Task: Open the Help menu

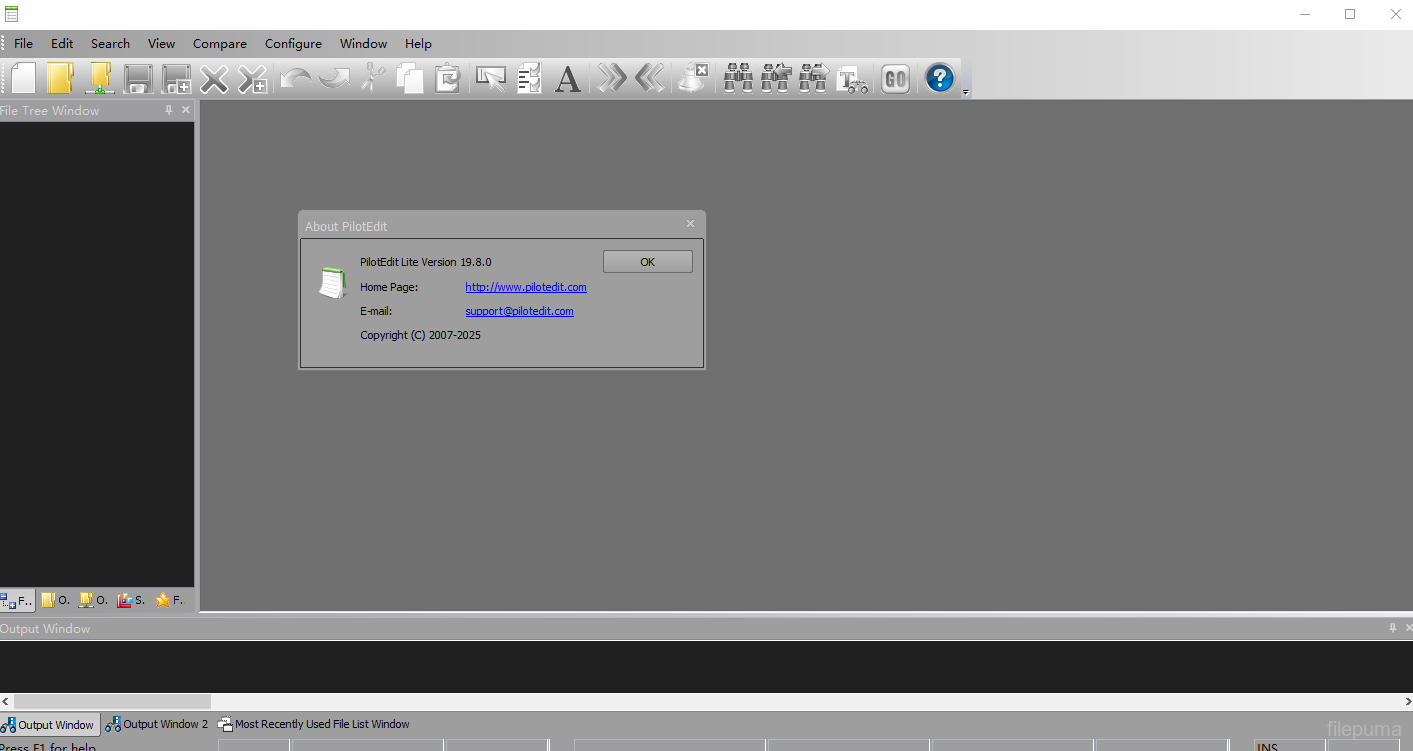Action: point(418,44)
